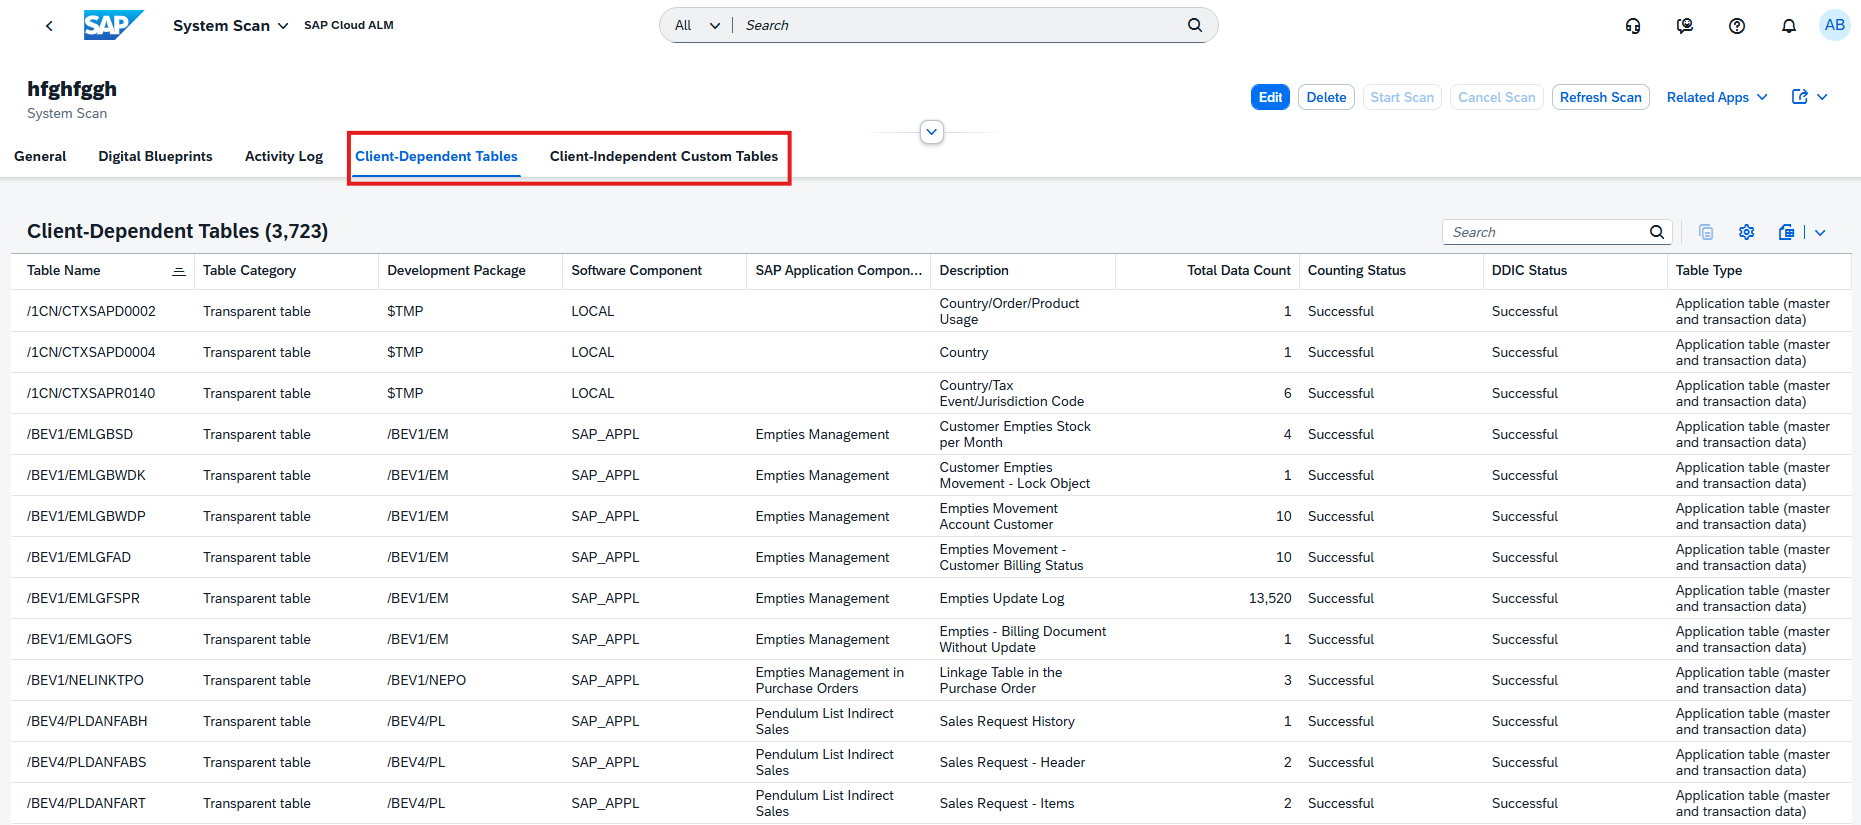Viewport: 1861px width, 825px height.
Task: Click the back navigation arrow
Action: [49, 26]
